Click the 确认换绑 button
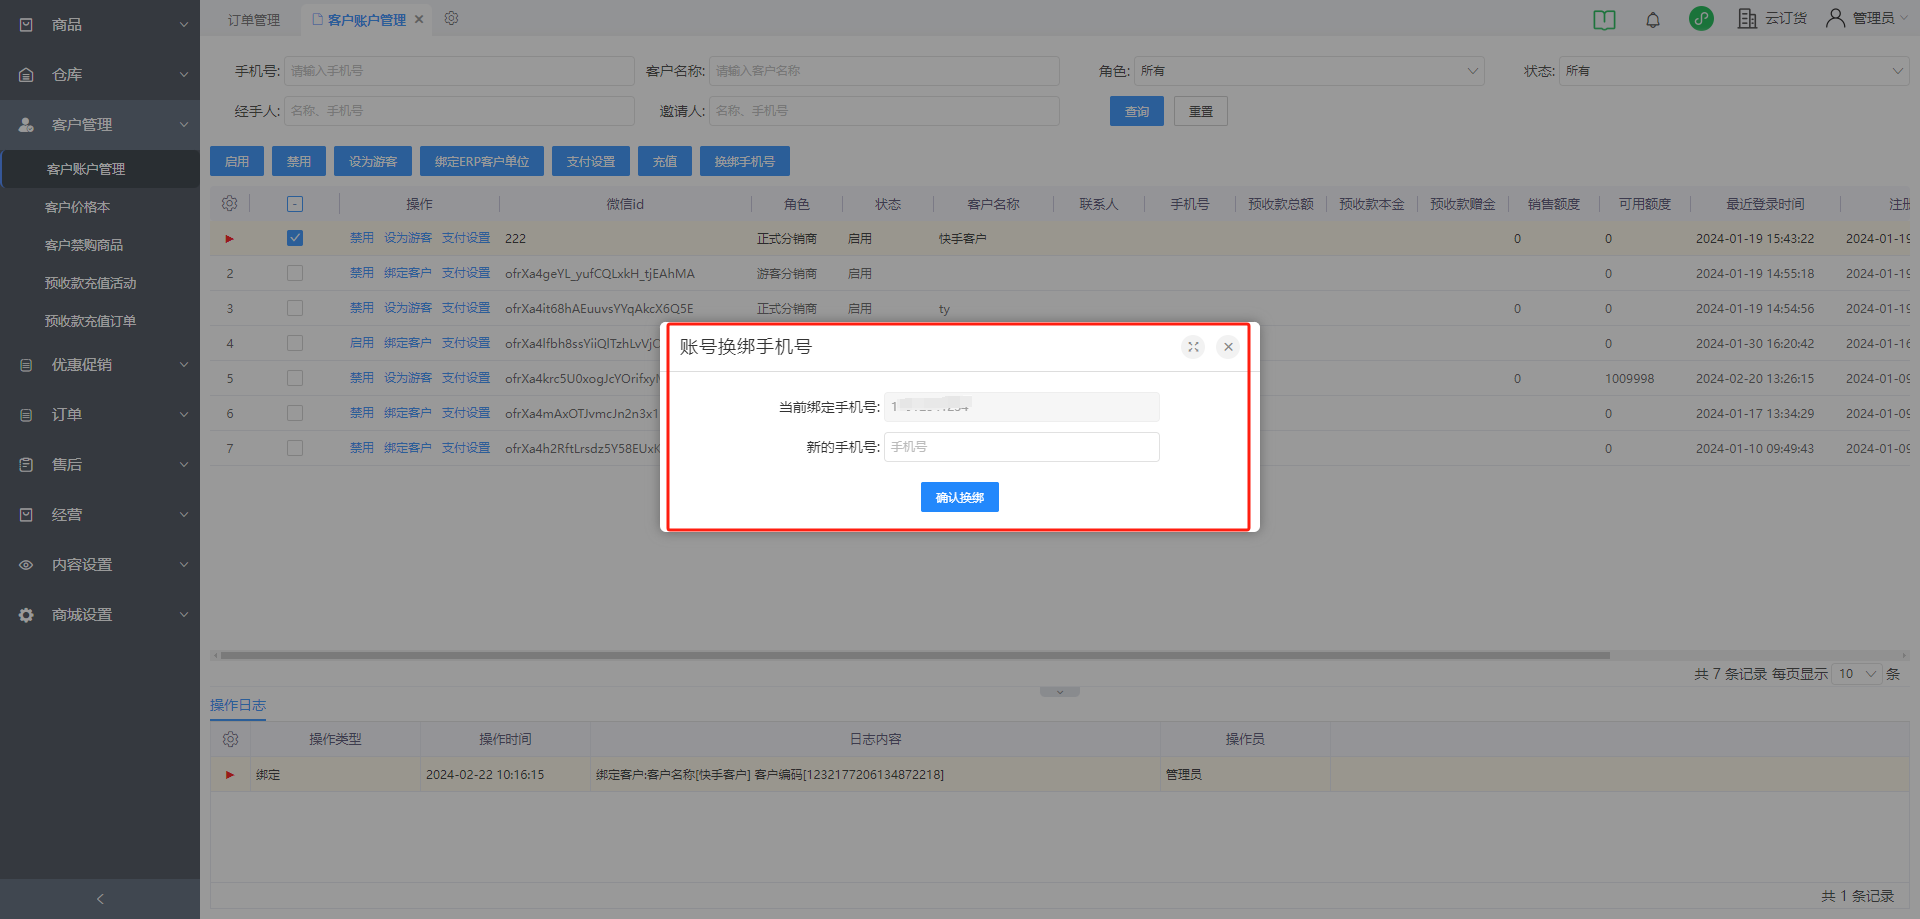Image resolution: width=1920 pixels, height=919 pixels. [960, 497]
